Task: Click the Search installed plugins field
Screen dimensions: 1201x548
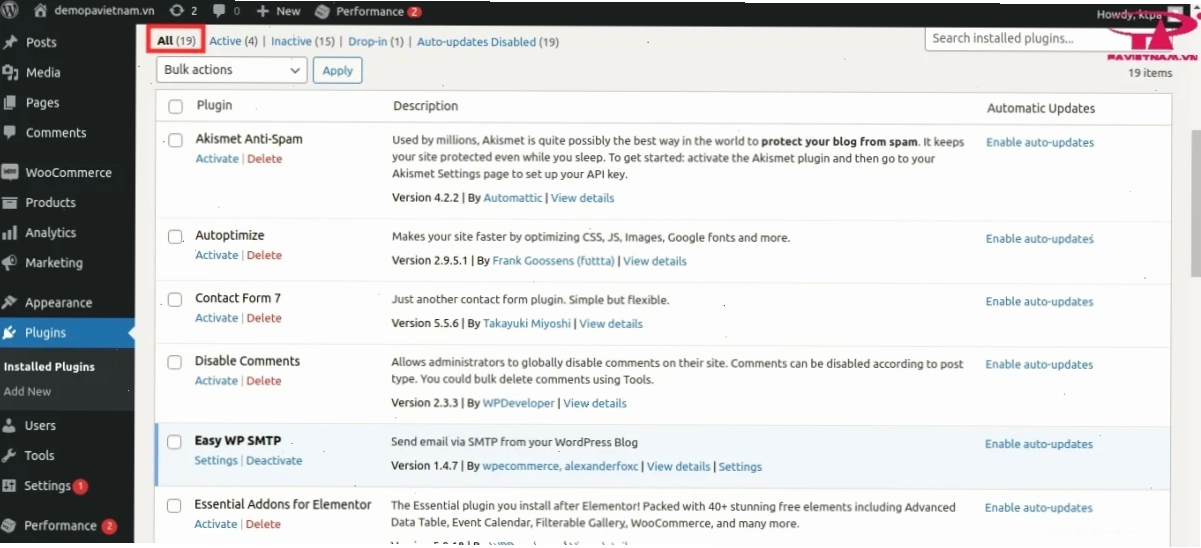Action: click(1025, 39)
